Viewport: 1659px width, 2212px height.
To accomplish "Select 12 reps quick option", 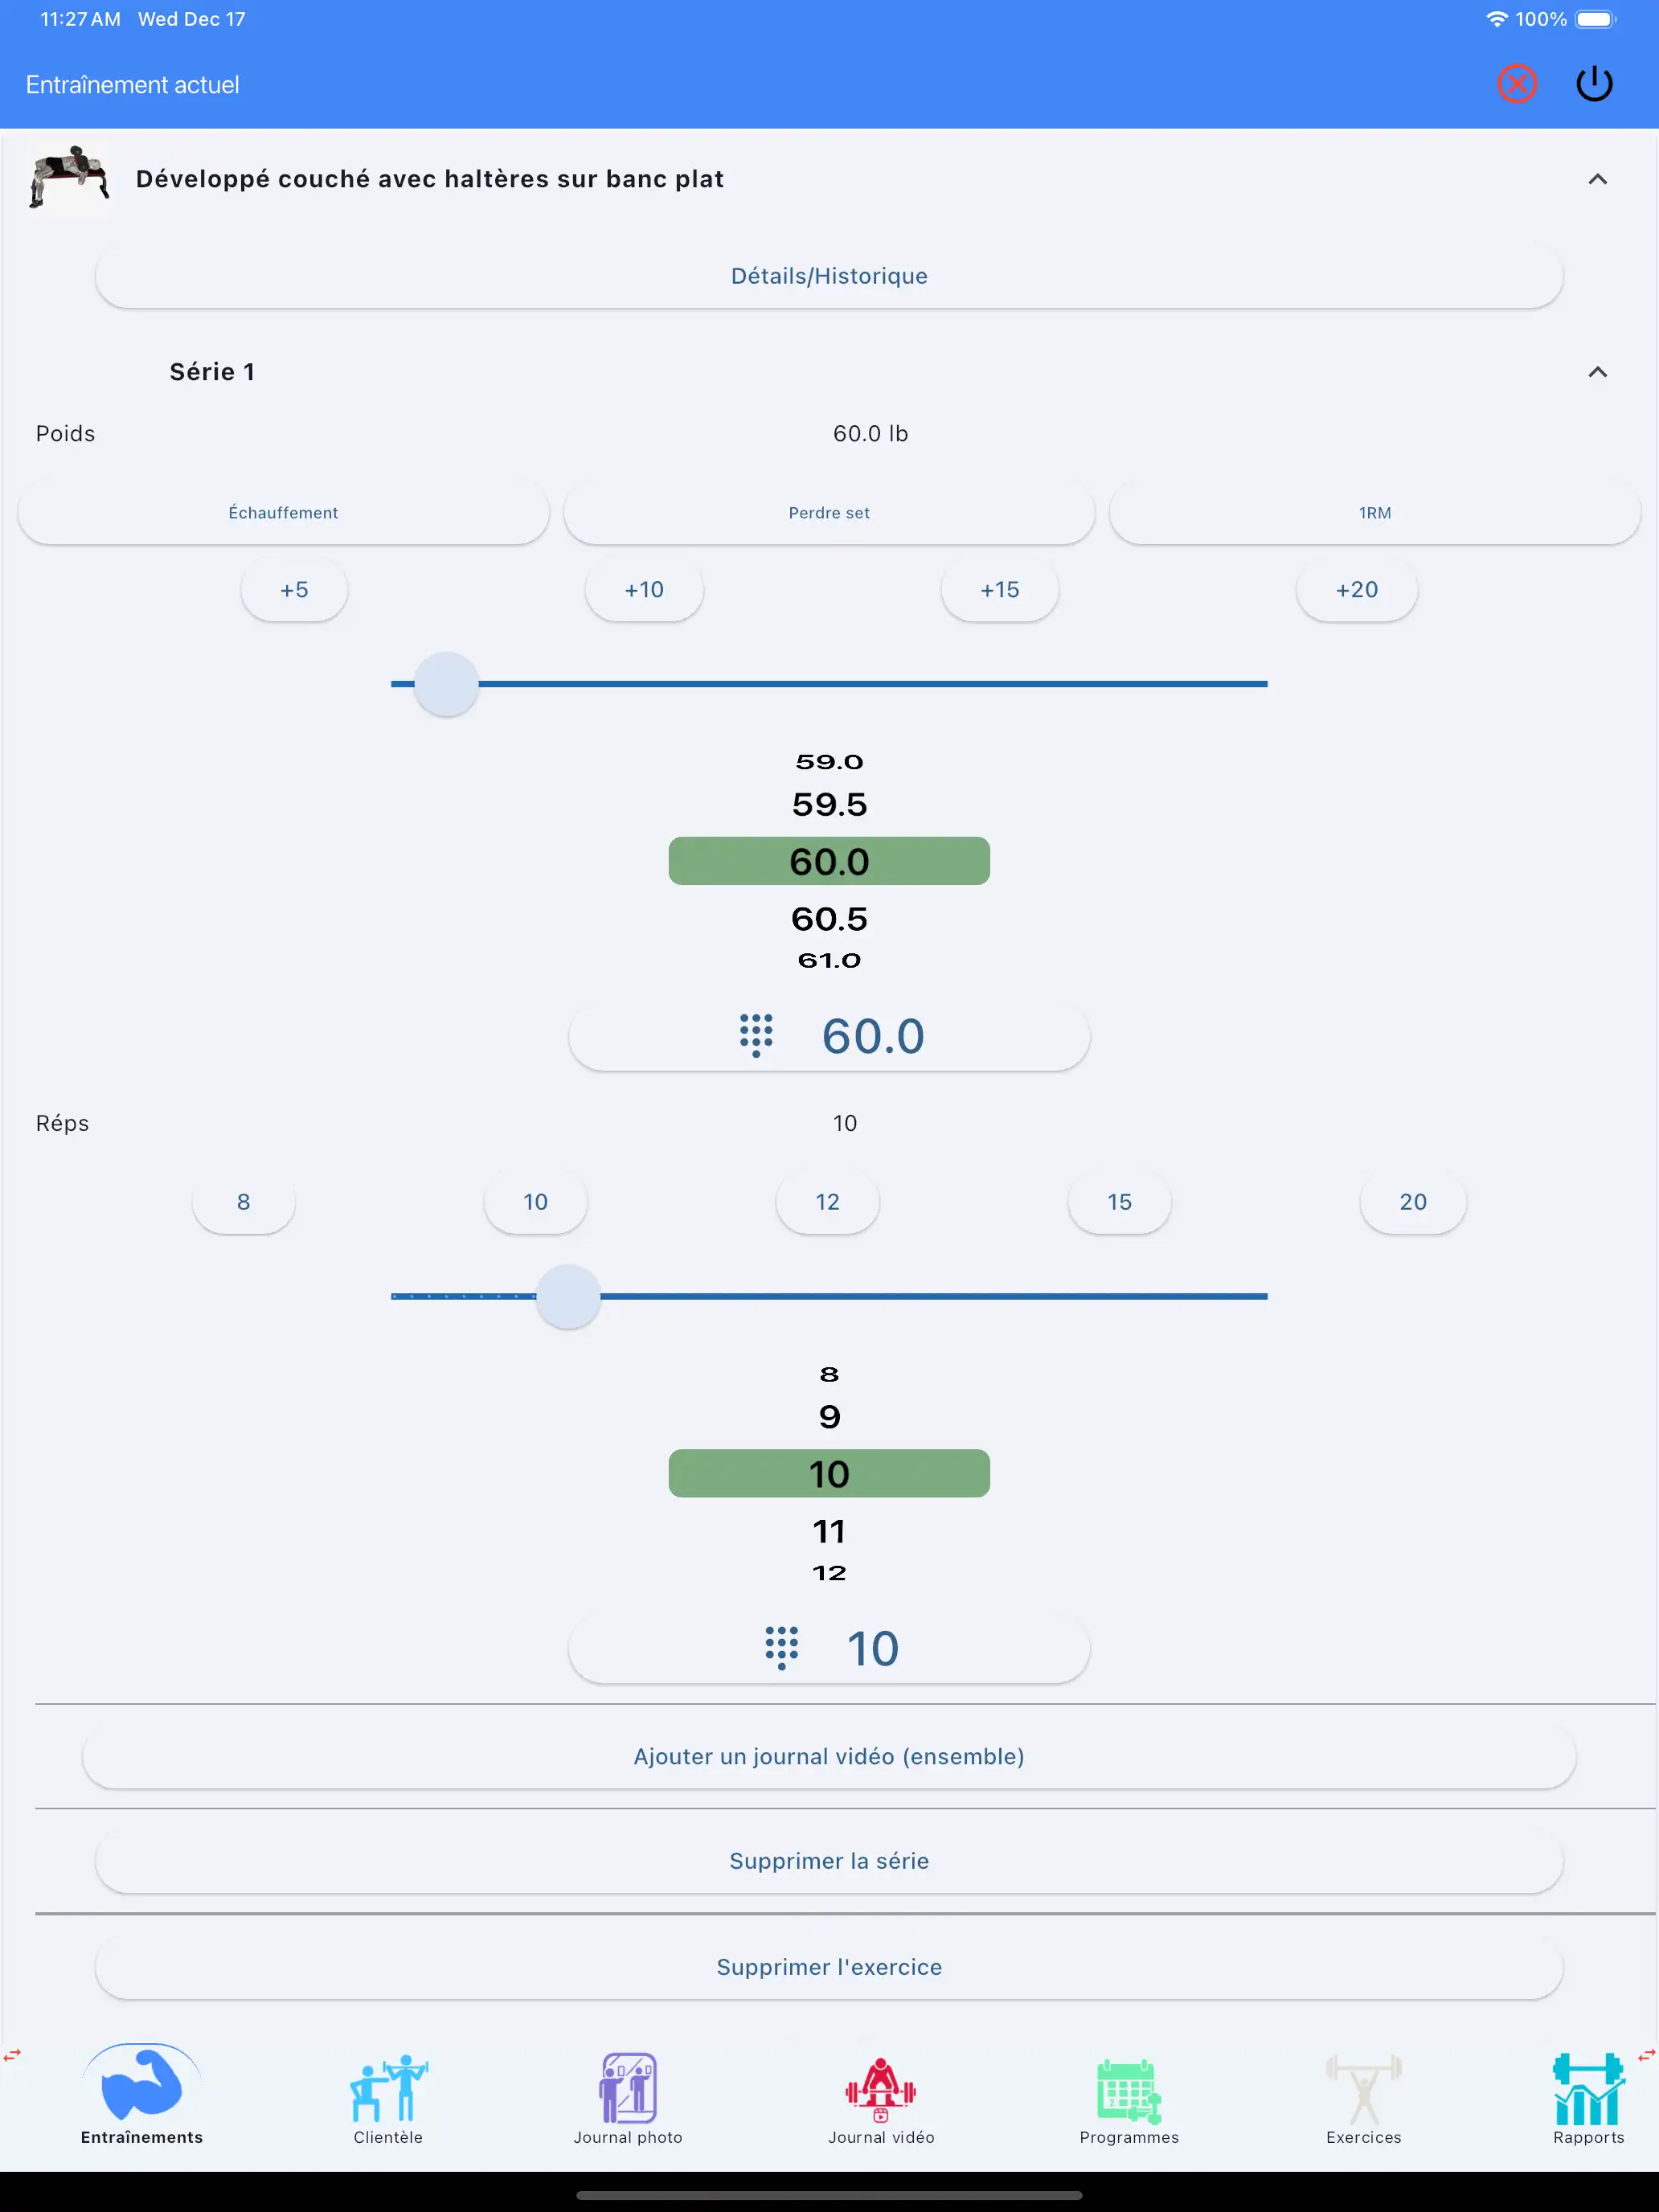I will pyautogui.click(x=827, y=1202).
